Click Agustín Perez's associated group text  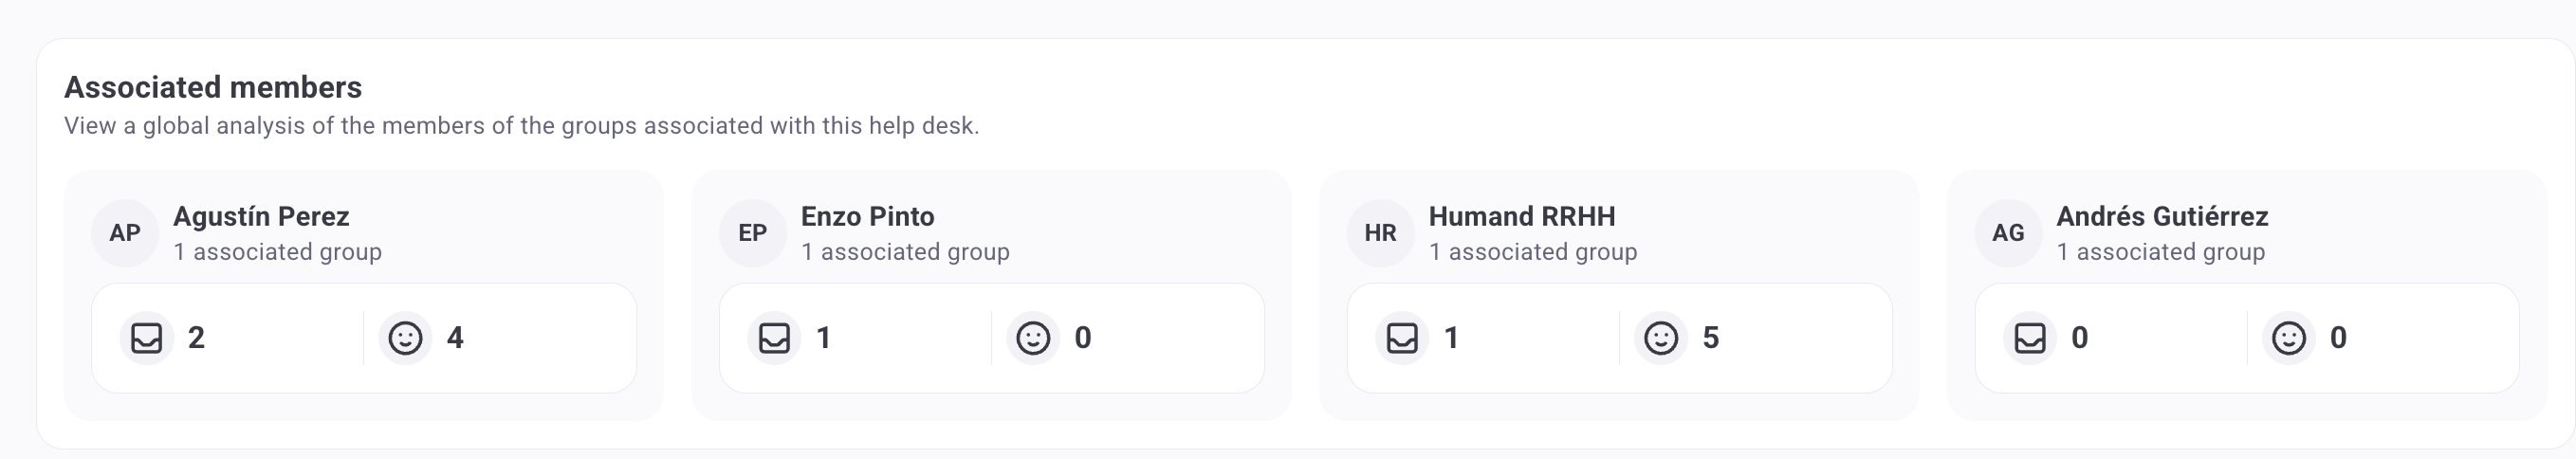pyautogui.click(x=277, y=252)
